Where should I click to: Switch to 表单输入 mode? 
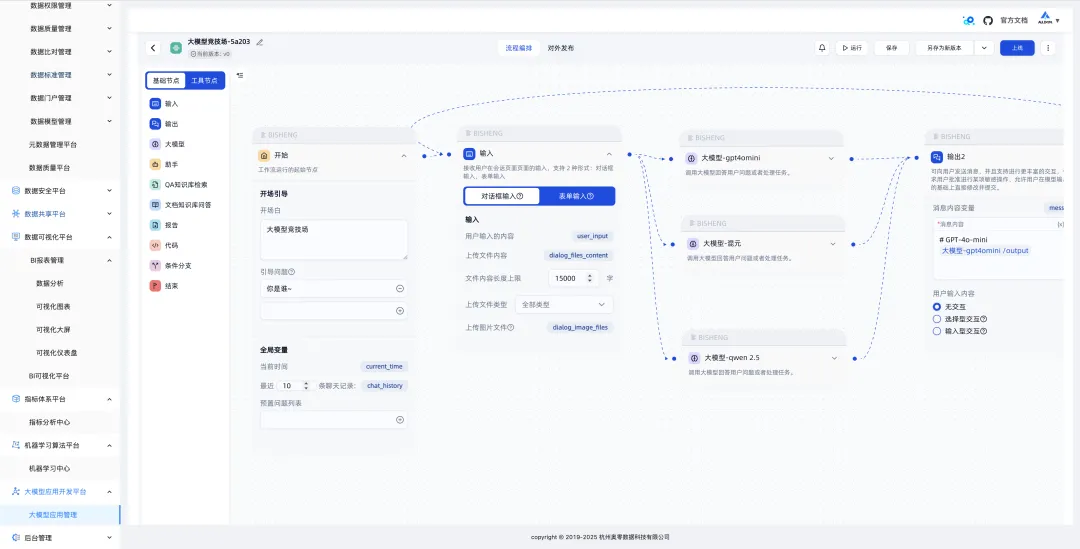577,196
